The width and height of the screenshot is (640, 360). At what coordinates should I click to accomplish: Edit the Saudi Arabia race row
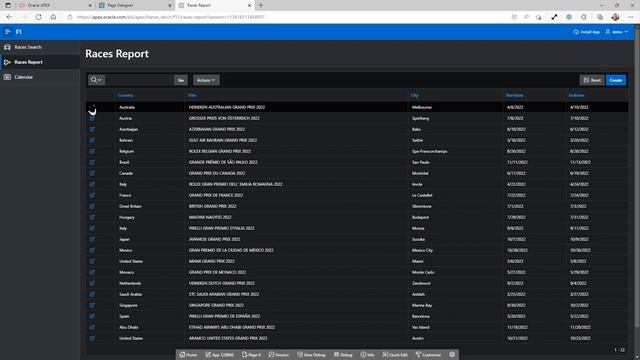coord(92,294)
